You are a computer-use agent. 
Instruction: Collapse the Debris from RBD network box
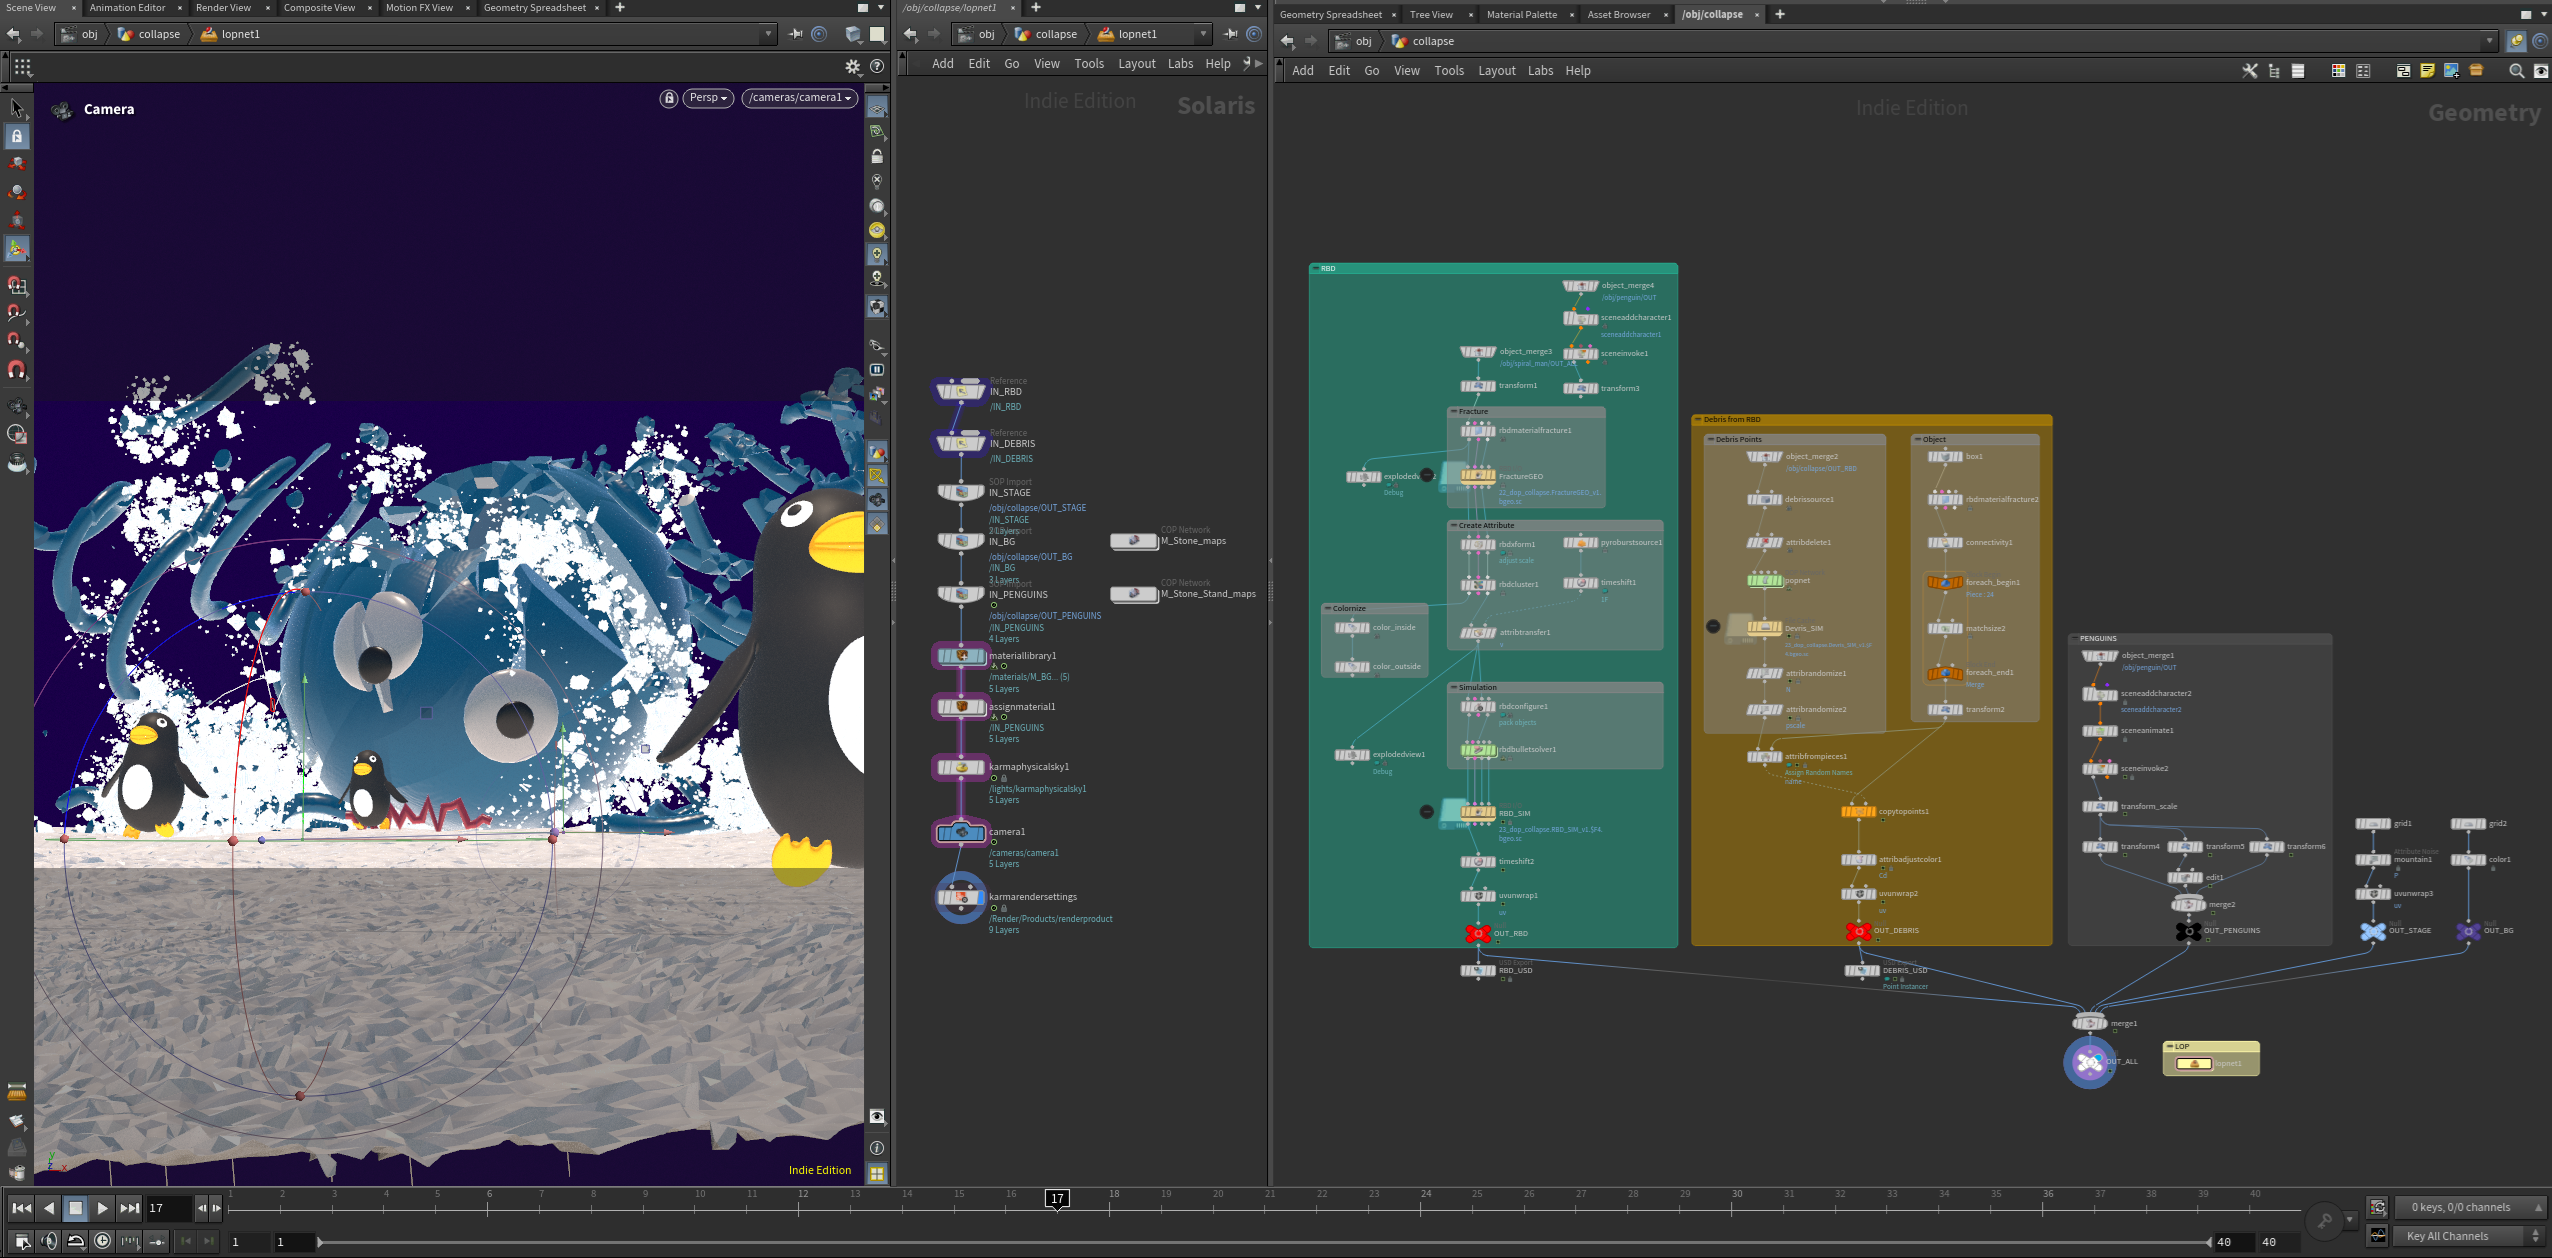click(x=1698, y=420)
